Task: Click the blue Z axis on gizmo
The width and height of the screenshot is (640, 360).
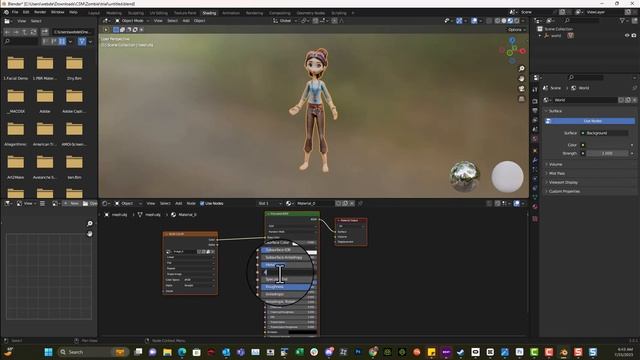Action: [512, 40]
